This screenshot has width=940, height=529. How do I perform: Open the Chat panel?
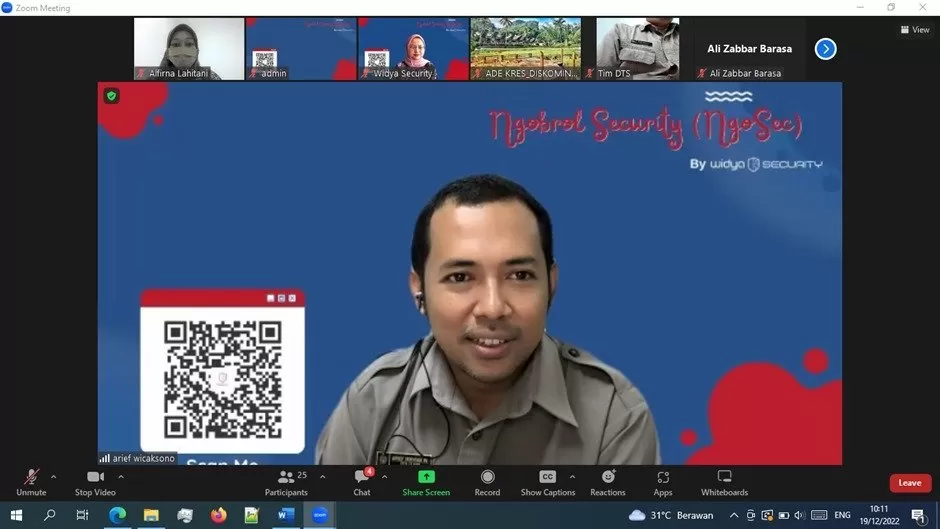tap(362, 483)
